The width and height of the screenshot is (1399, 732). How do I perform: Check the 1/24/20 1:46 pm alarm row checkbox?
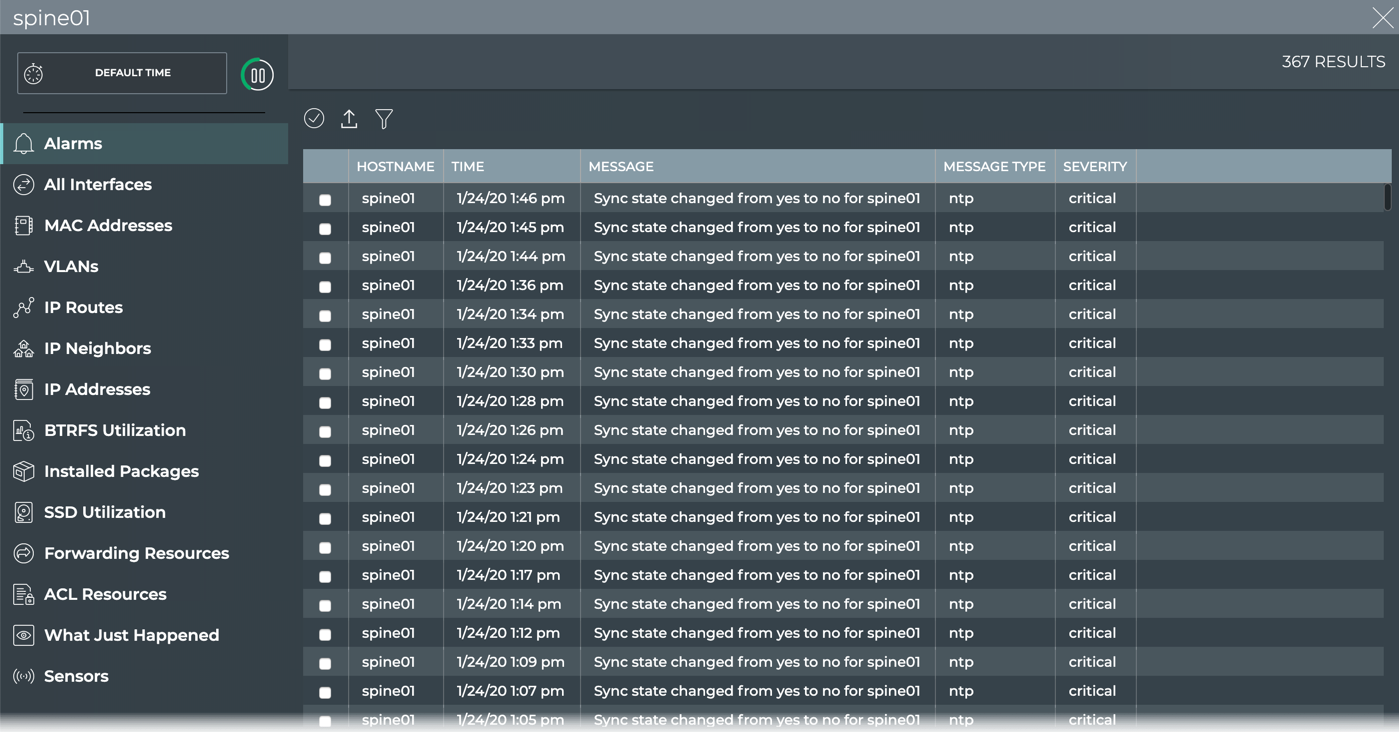tap(325, 200)
